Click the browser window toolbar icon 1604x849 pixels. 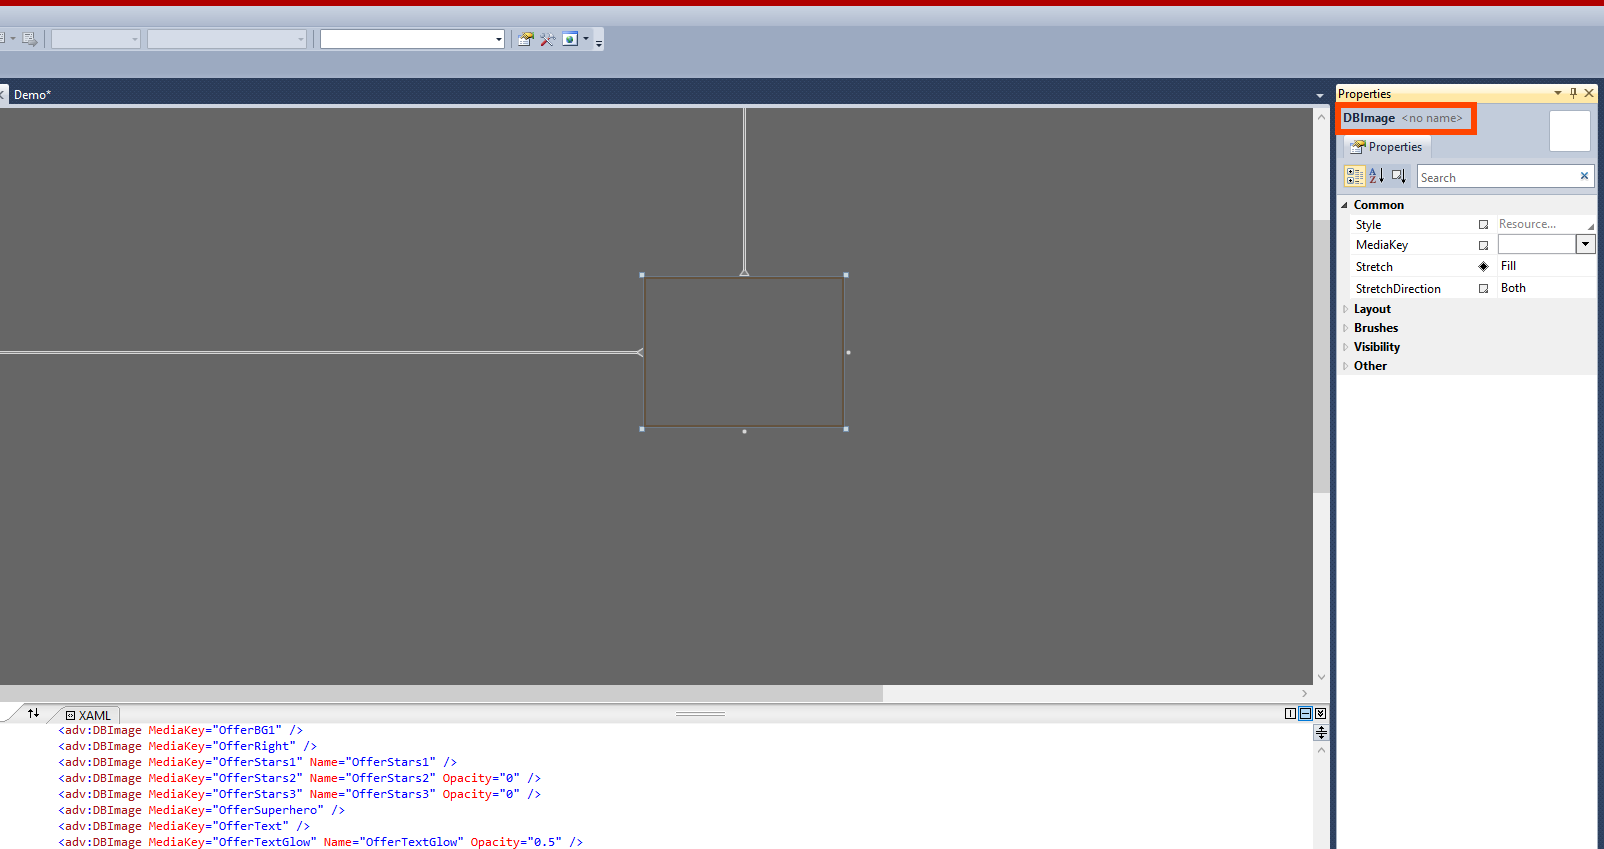pyautogui.click(x=570, y=39)
